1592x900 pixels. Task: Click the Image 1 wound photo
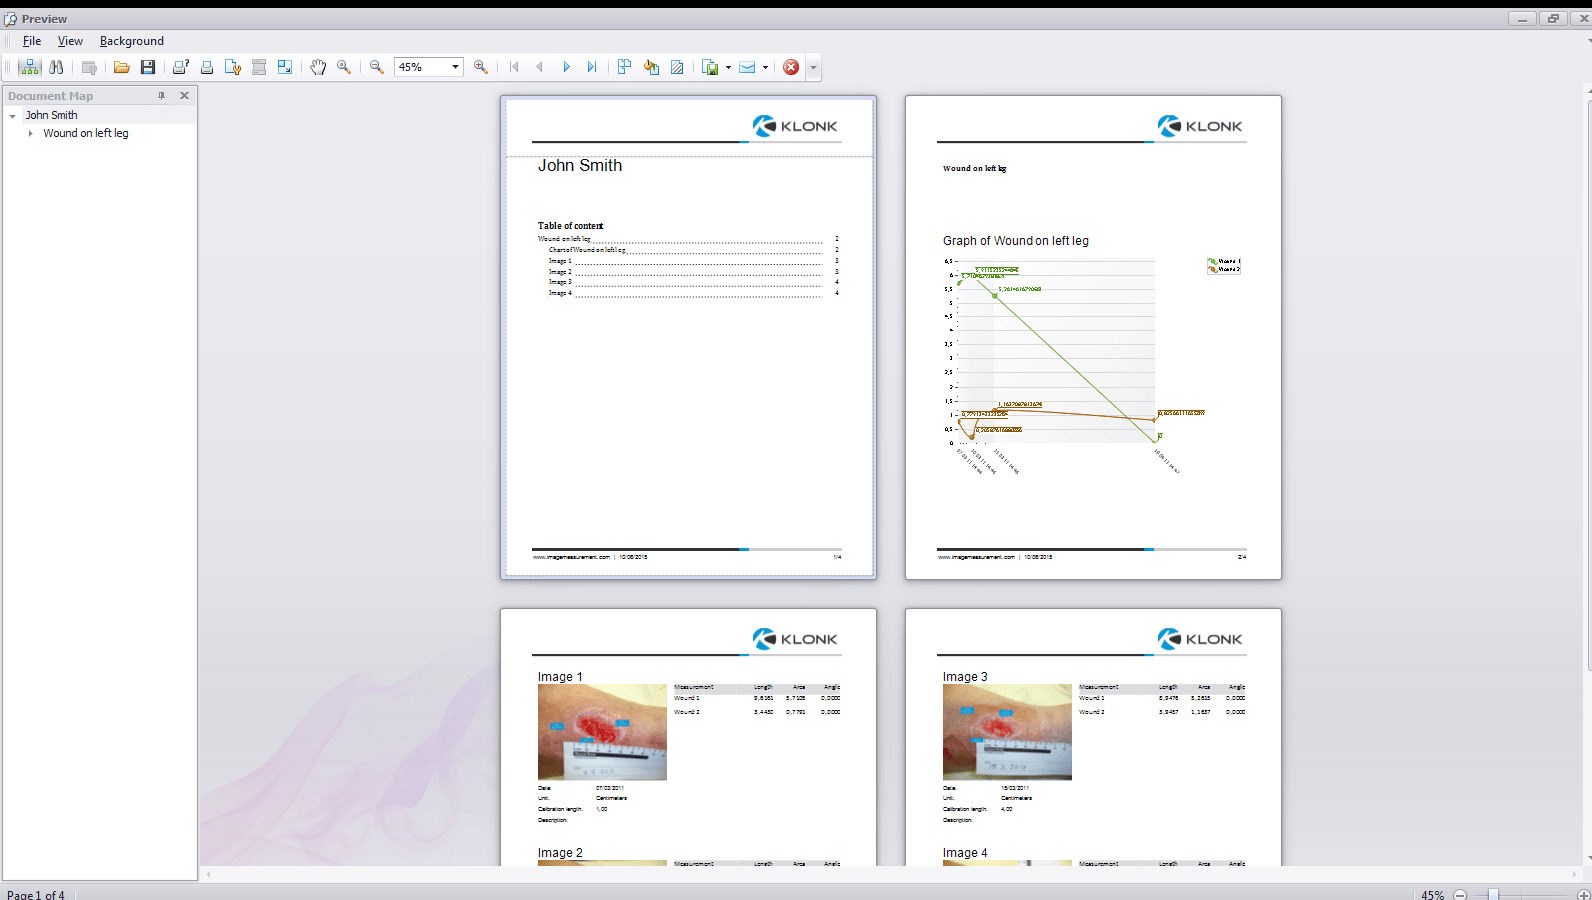click(x=602, y=732)
